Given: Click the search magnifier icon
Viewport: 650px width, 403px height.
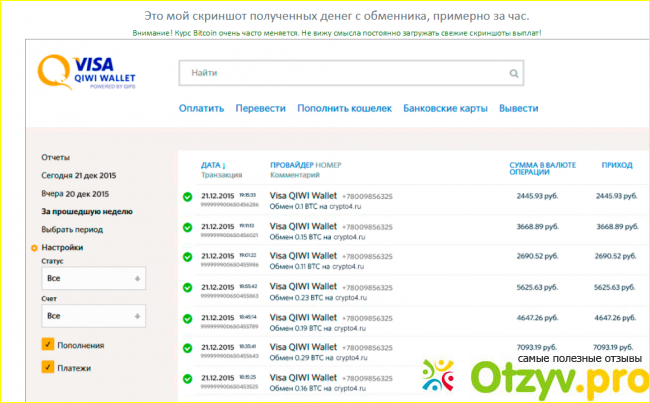Looking at the screenshot, I should point(514,73).
